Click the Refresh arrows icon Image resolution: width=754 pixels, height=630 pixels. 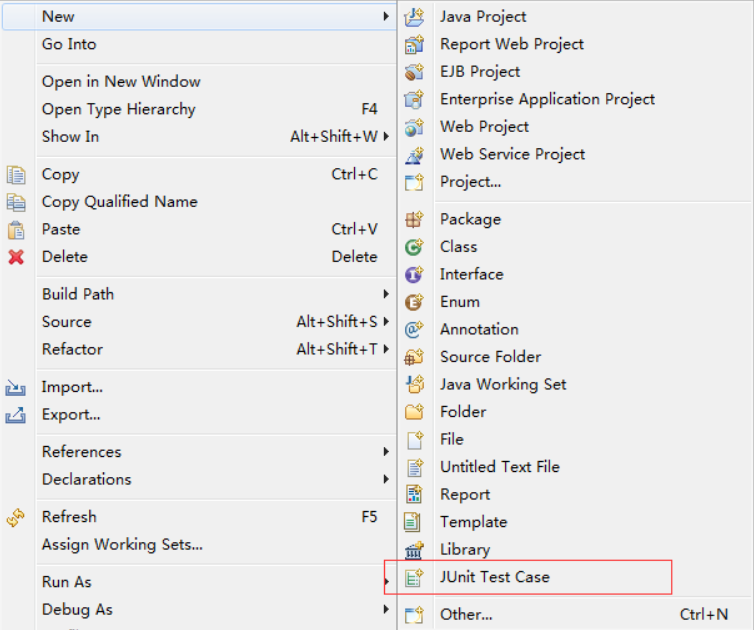pos(16,517)
